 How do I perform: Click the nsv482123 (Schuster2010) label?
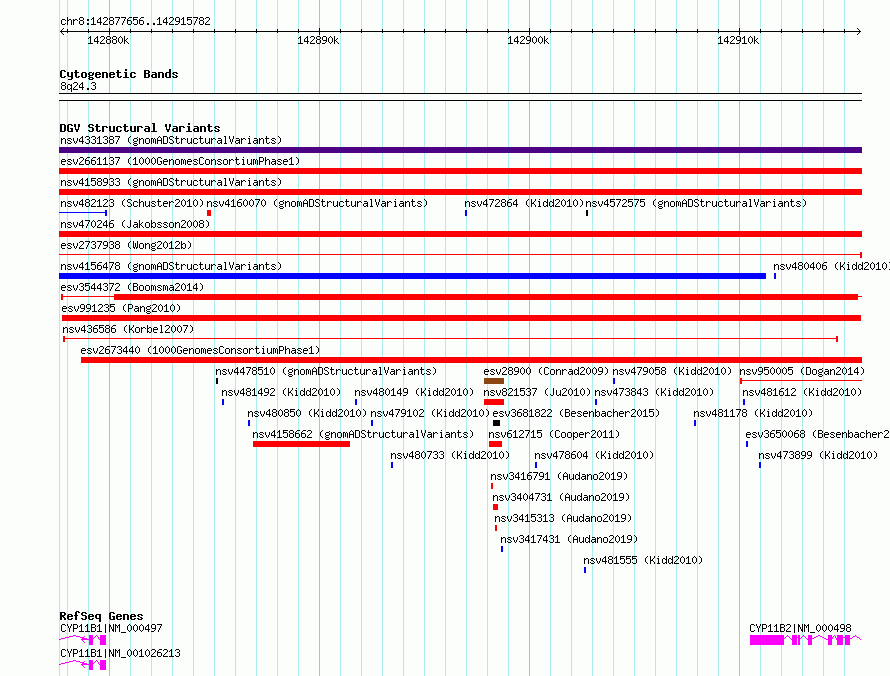pyautogui.click(x=132, y=203)
